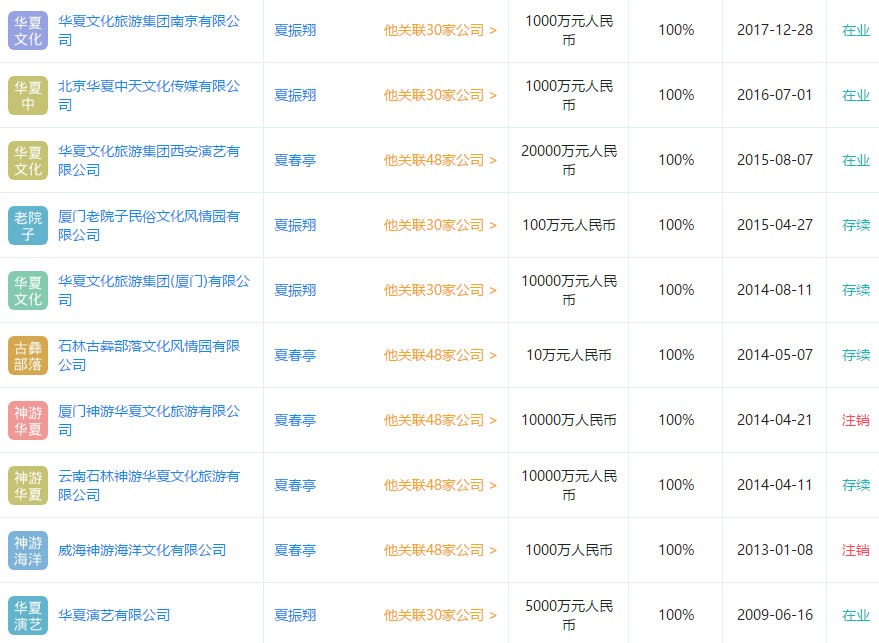Expand 他关联30家公司 in the 北京华夏中天 row
This screenshot has width=879, height=643.
coord(440,95)
